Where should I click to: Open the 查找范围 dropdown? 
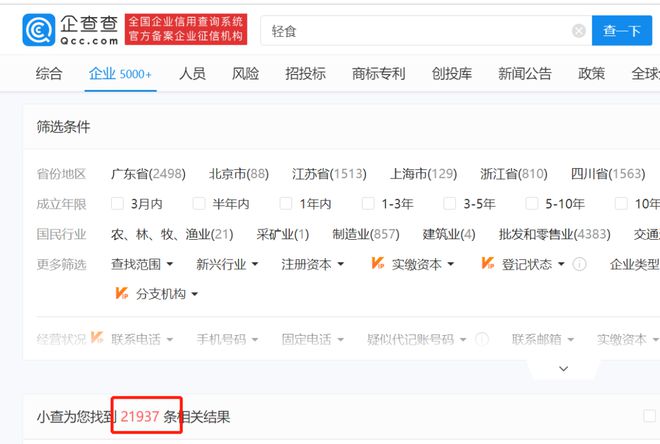142,264
